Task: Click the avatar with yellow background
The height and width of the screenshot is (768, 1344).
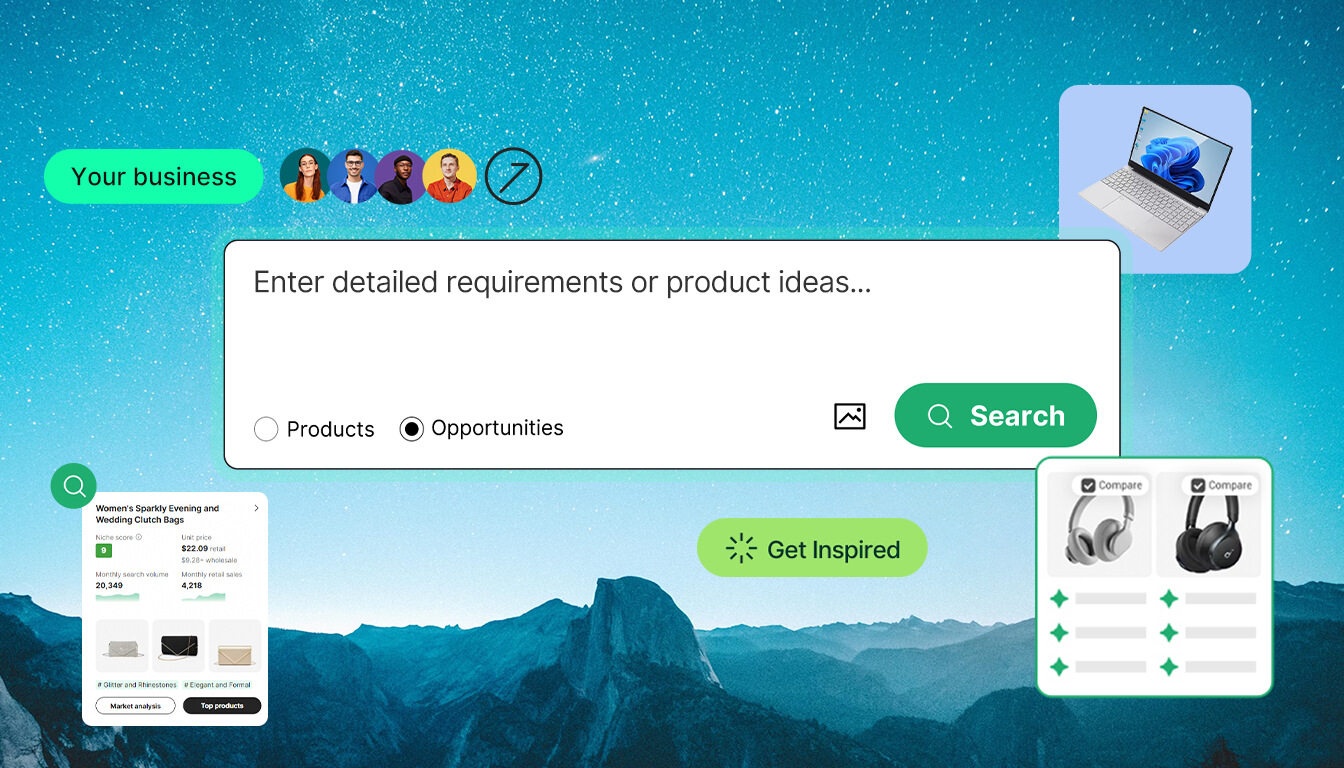Action: point(449,176)
